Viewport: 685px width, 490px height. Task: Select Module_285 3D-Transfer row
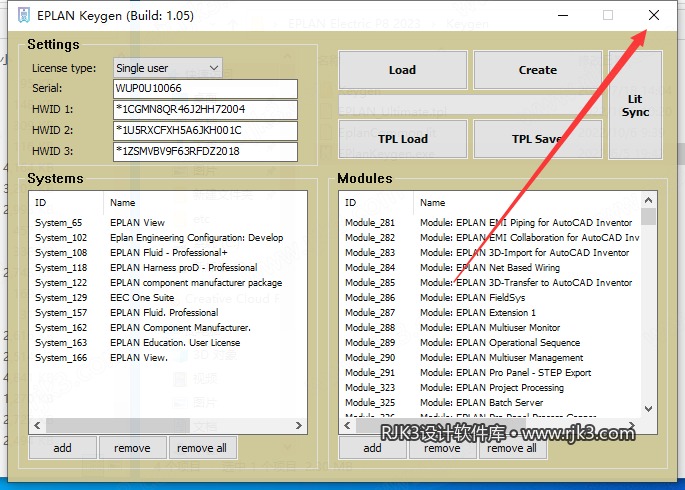[x=490, y=283]
